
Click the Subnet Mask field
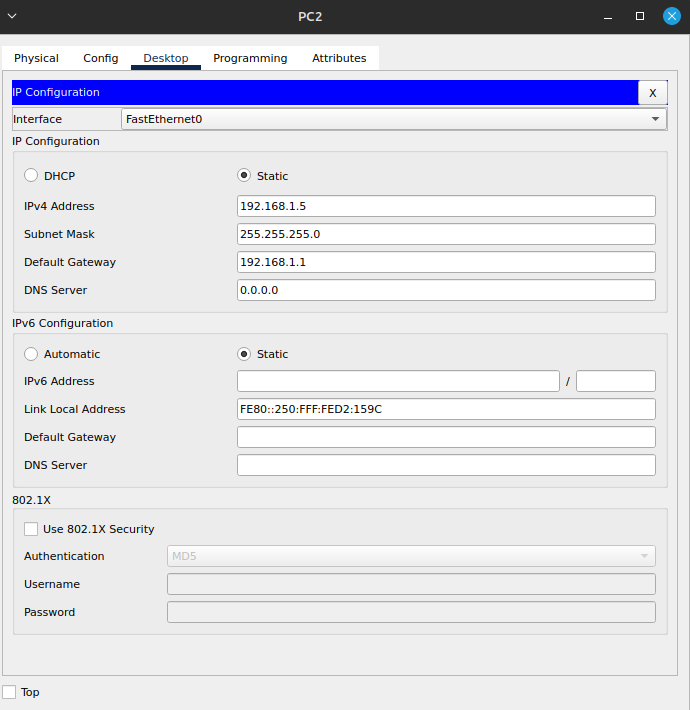pyautogui.click(x=446, y=234)
